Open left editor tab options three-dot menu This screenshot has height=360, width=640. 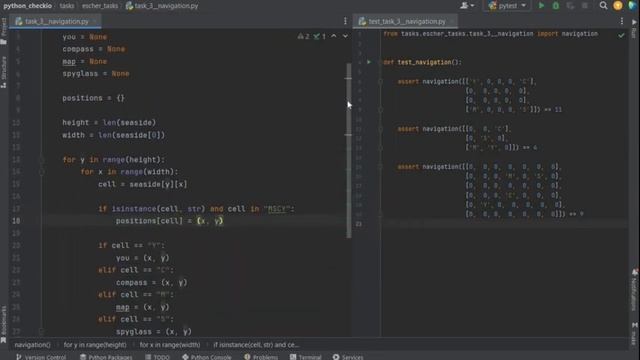pyautogui.click(x=345, y=21)
